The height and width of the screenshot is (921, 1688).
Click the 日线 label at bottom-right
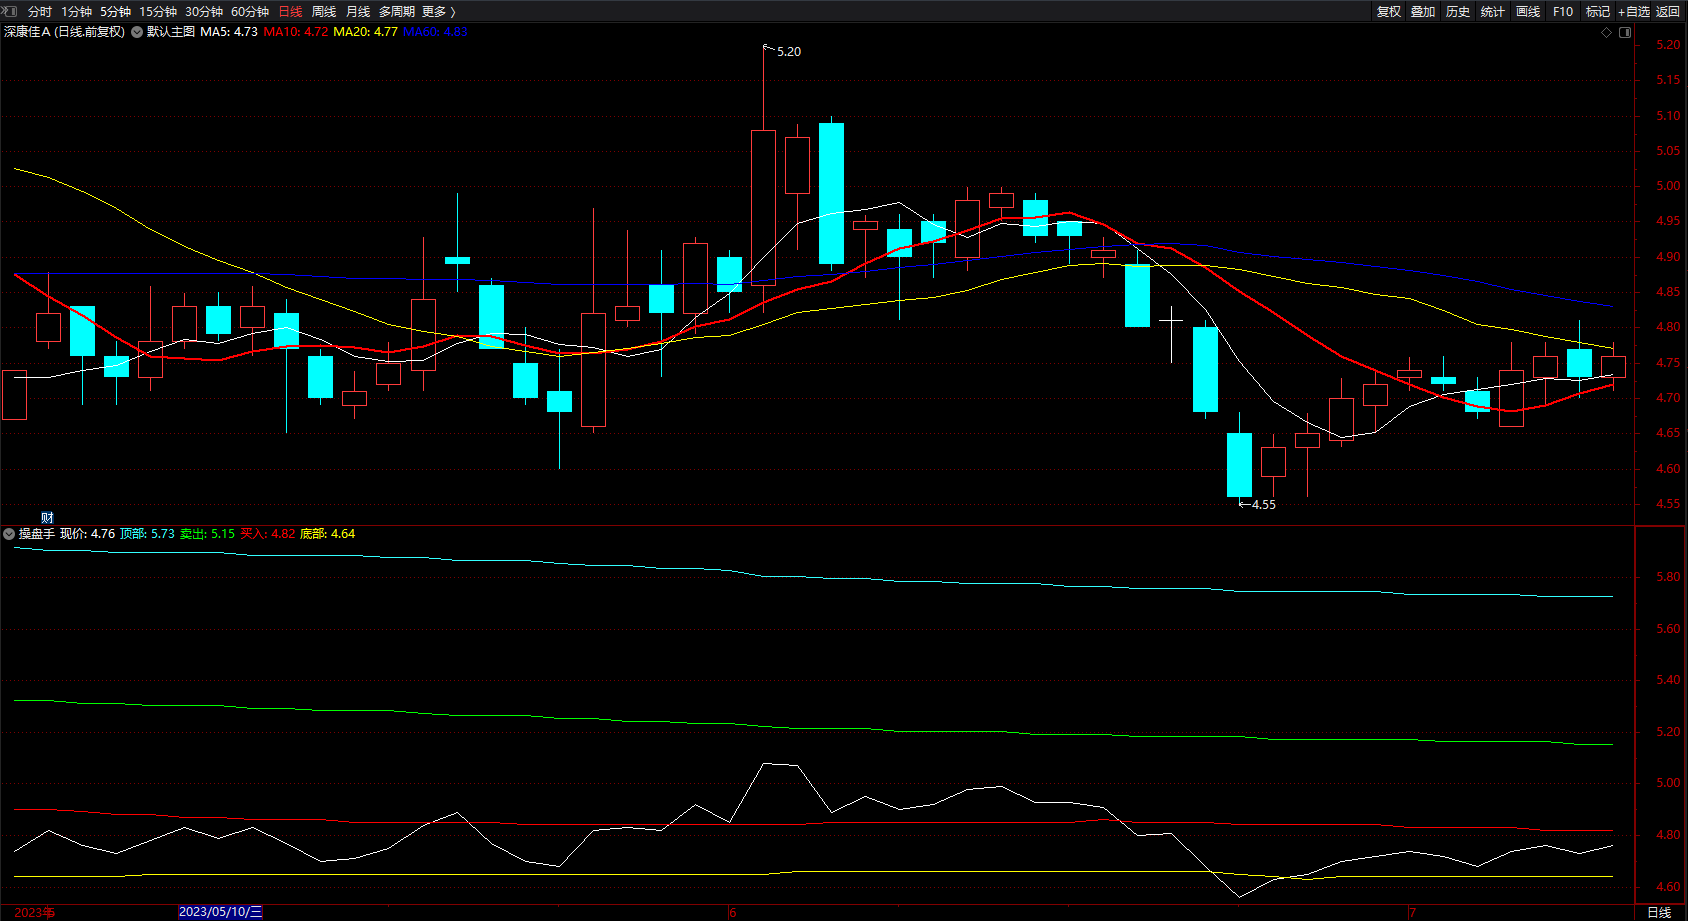tap(1659, 912)
